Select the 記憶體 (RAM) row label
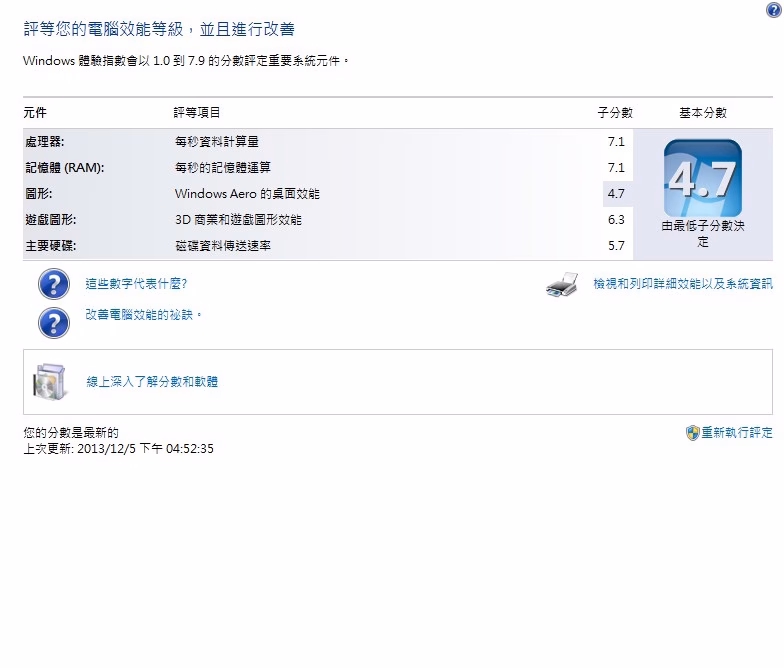This screenshot has height=668, width=784. tap(64, 168)
